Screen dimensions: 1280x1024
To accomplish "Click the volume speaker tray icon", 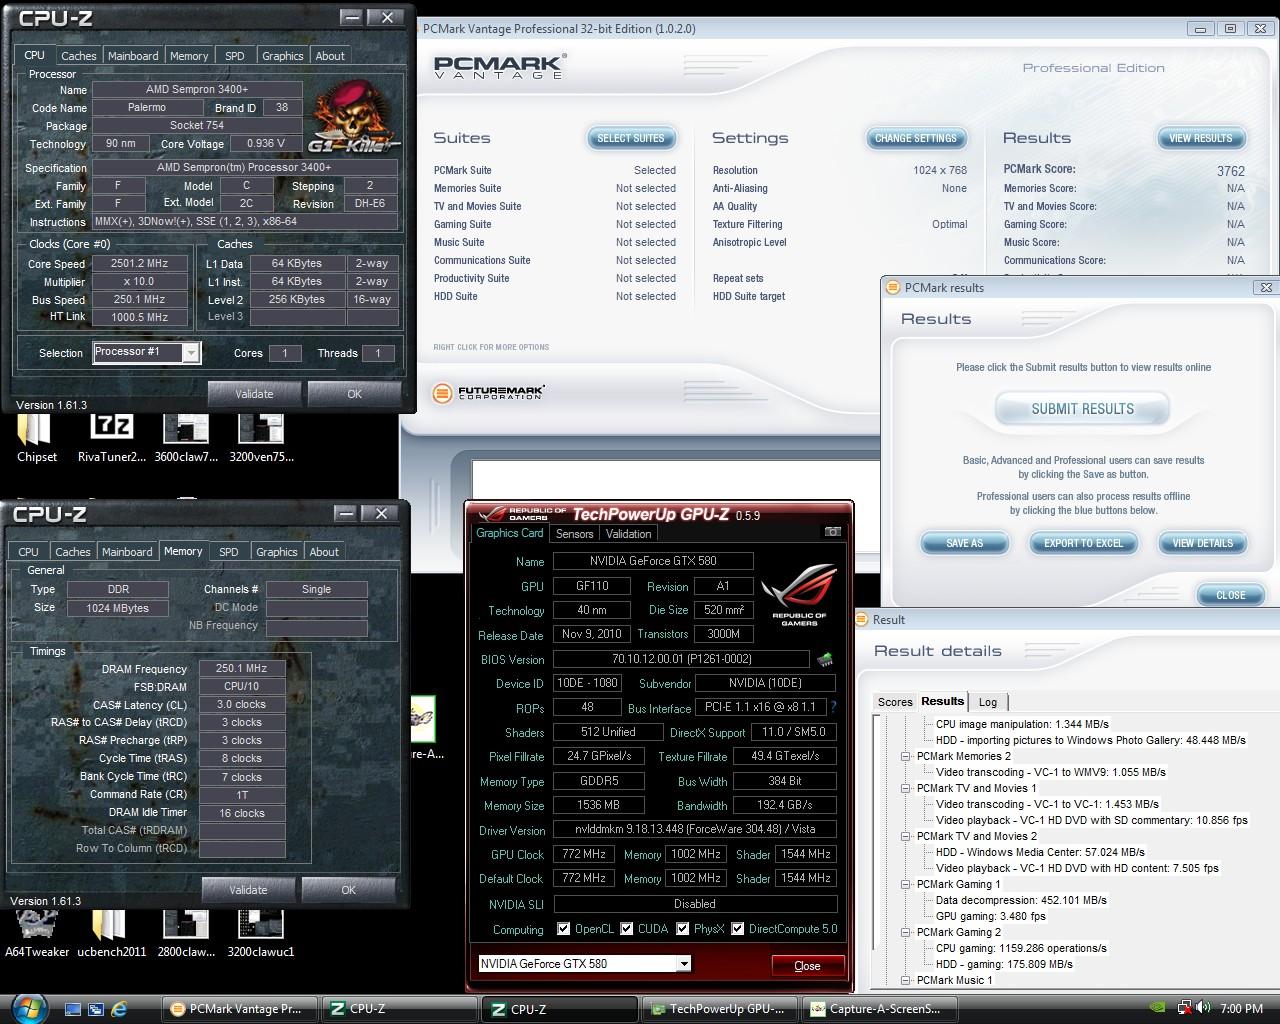I will (x=1203, y=1008).
